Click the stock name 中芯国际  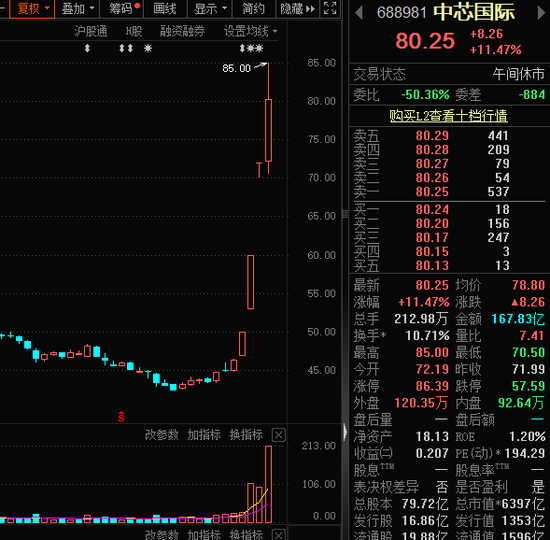[474, 12]
